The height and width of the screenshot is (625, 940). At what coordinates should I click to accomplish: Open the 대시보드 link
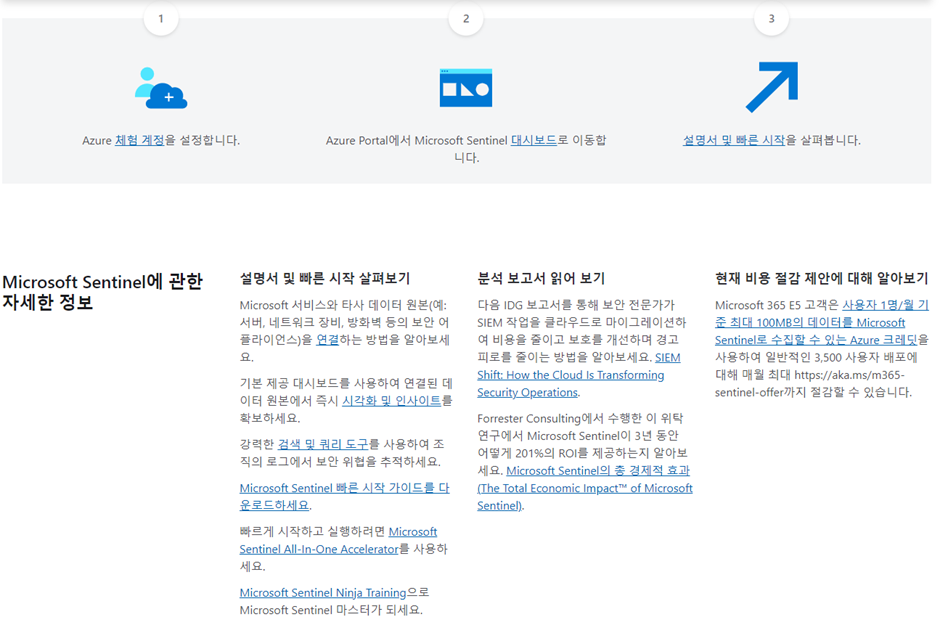[x=534, y=140]
